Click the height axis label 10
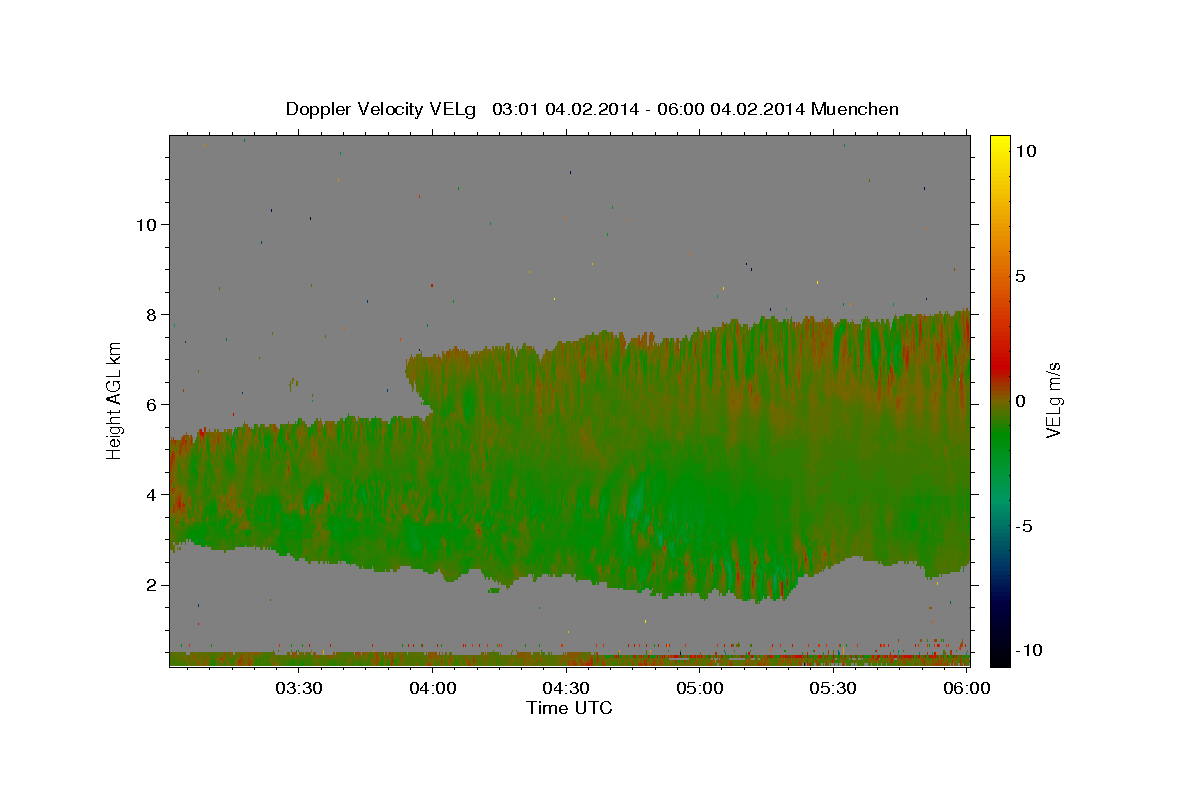Screen dimensions: 1200x800 146,224
